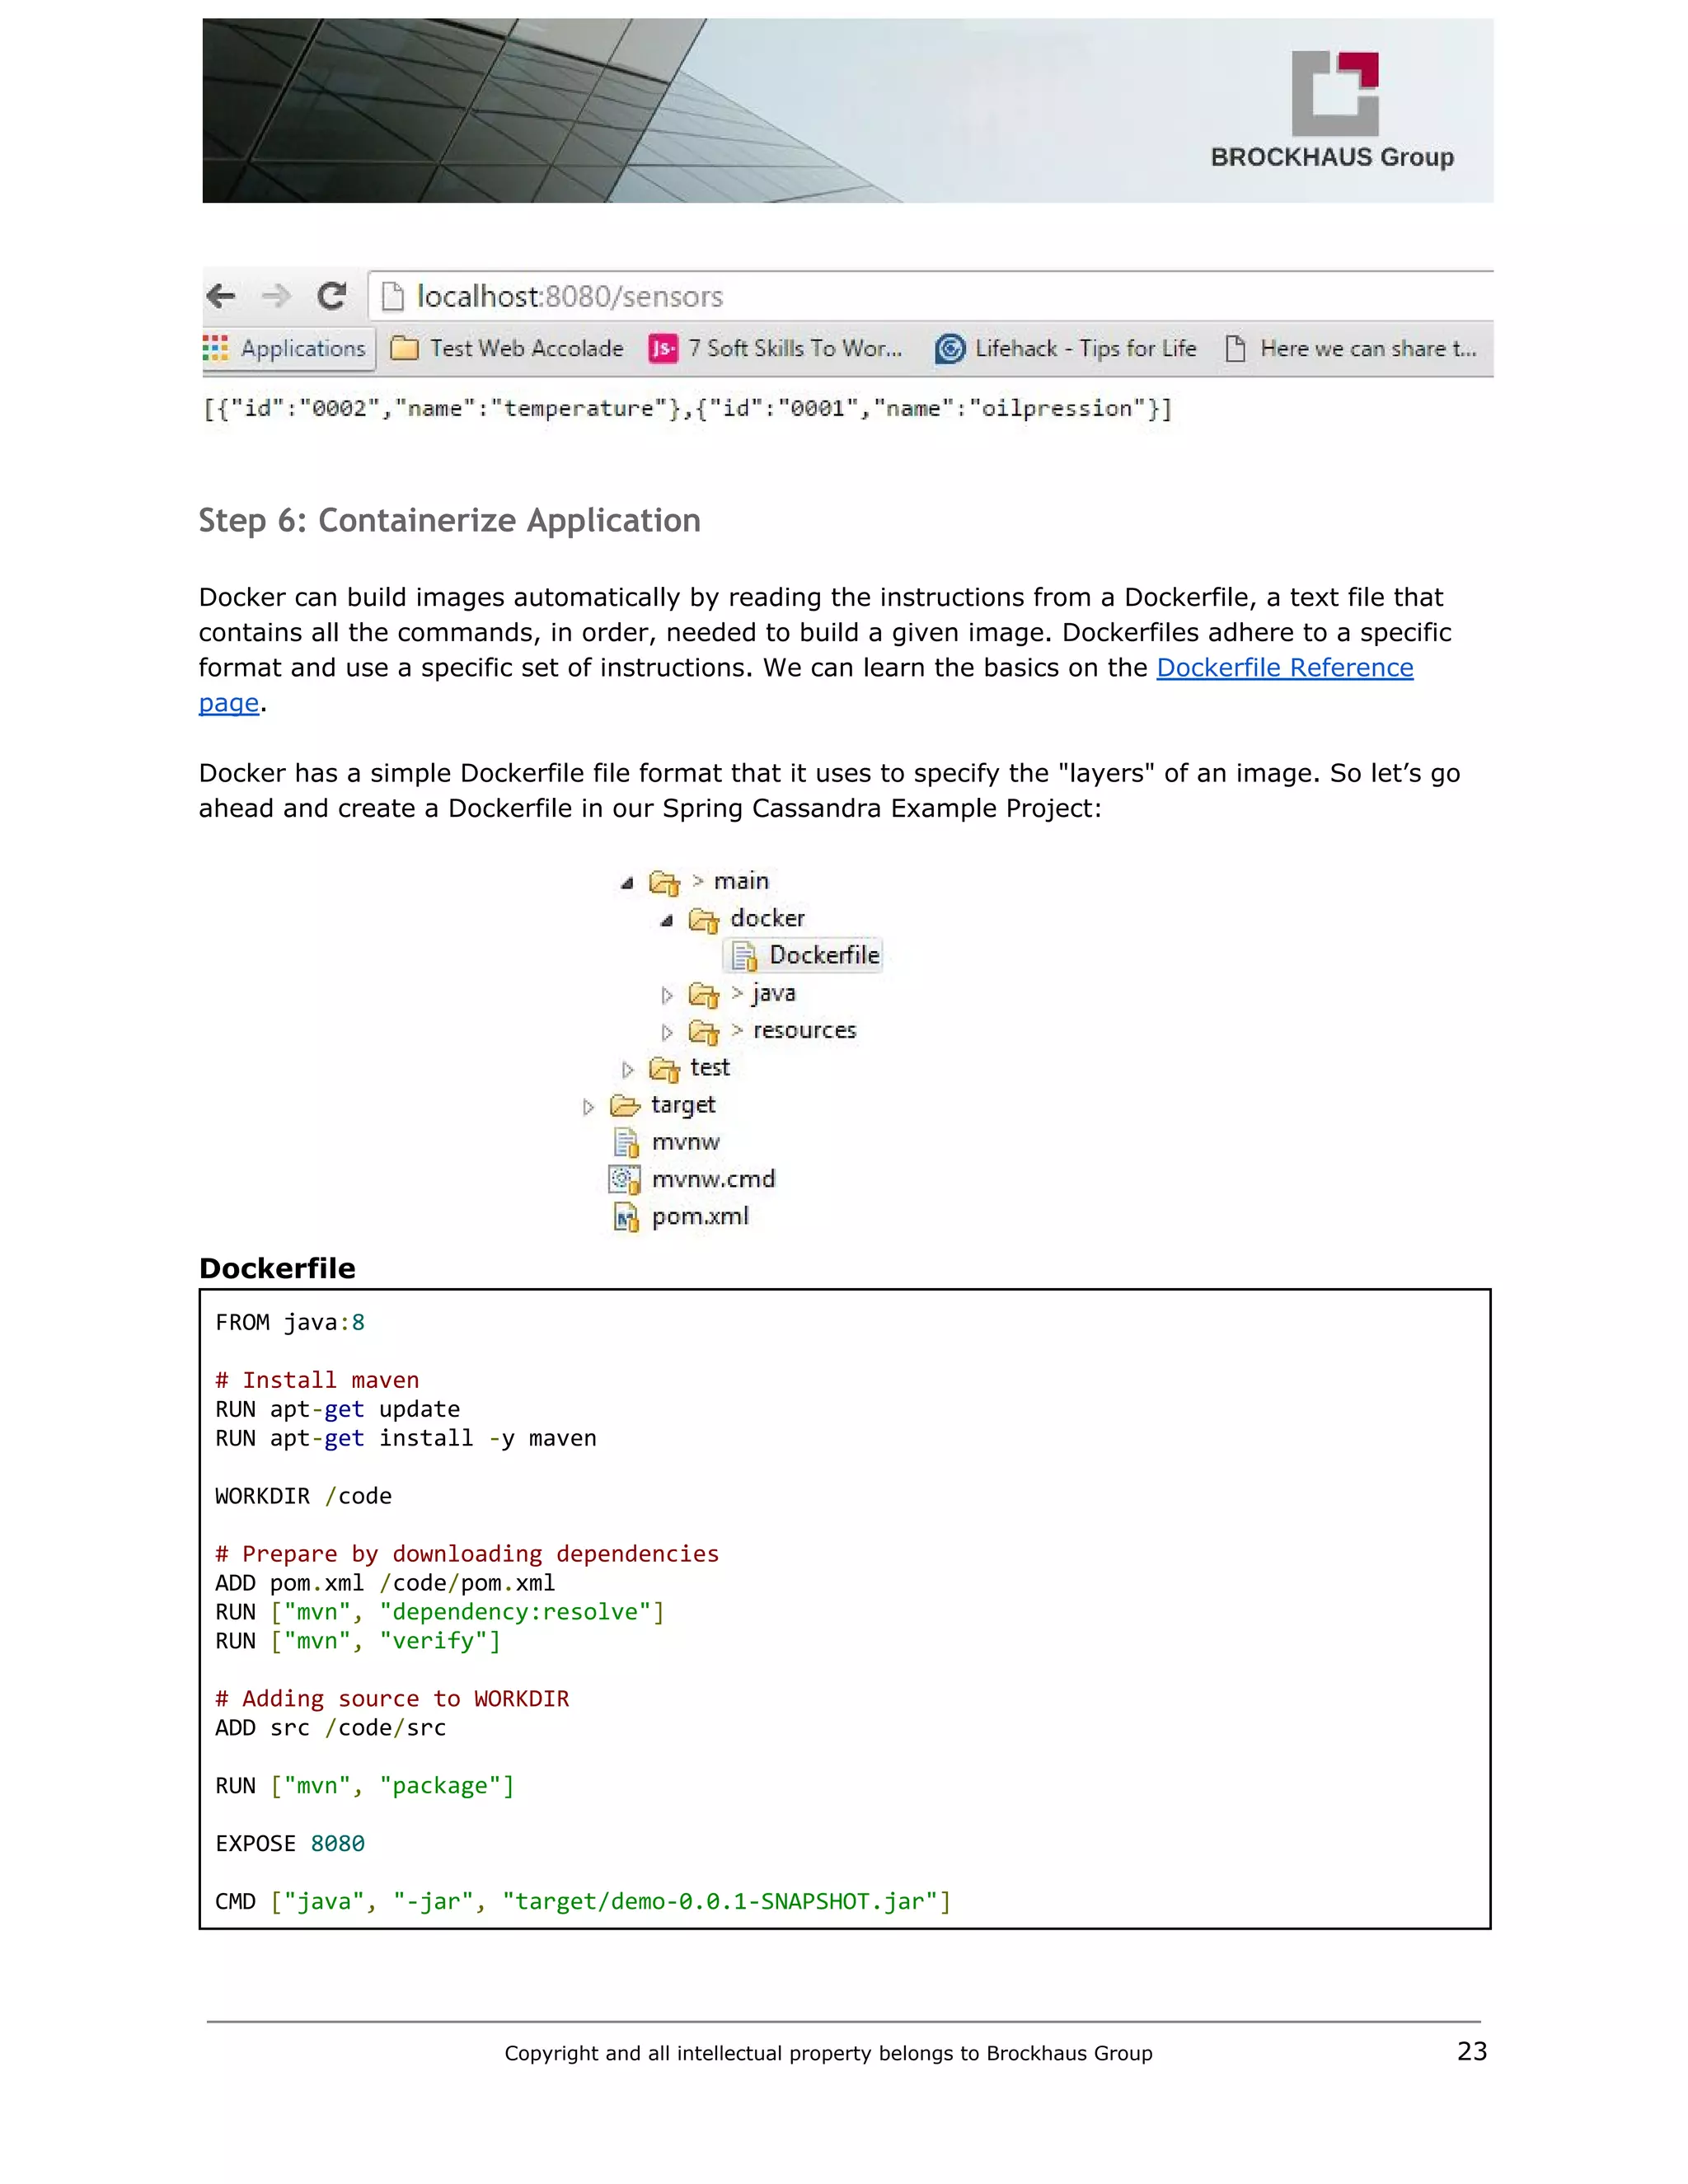The image size is (1688, 2184).
Task: Click the Applications grid icon
Action: [x=215, y=348]
